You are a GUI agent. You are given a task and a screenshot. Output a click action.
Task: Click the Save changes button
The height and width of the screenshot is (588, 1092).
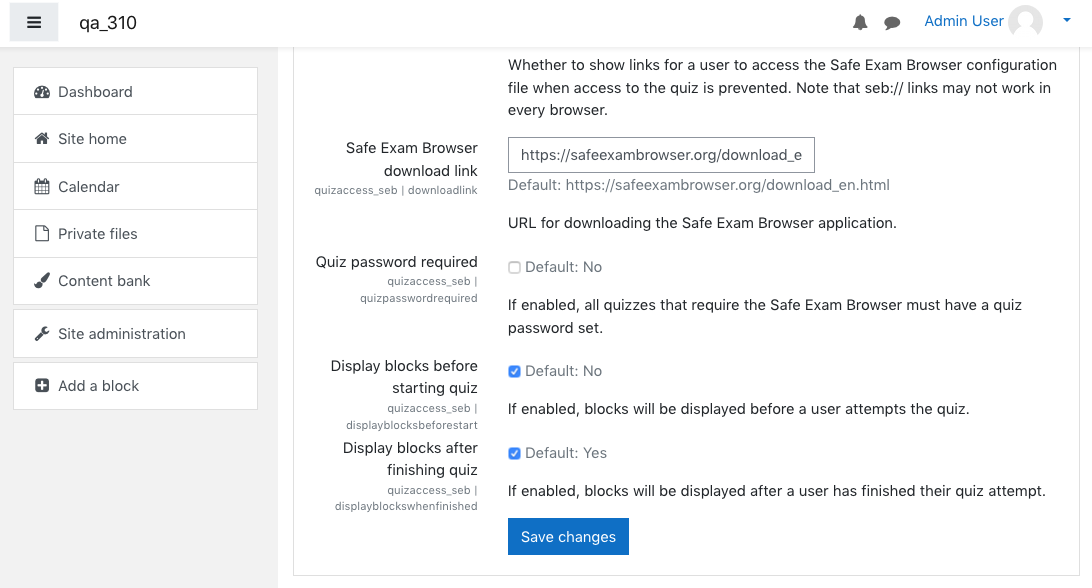pos(568,536)
